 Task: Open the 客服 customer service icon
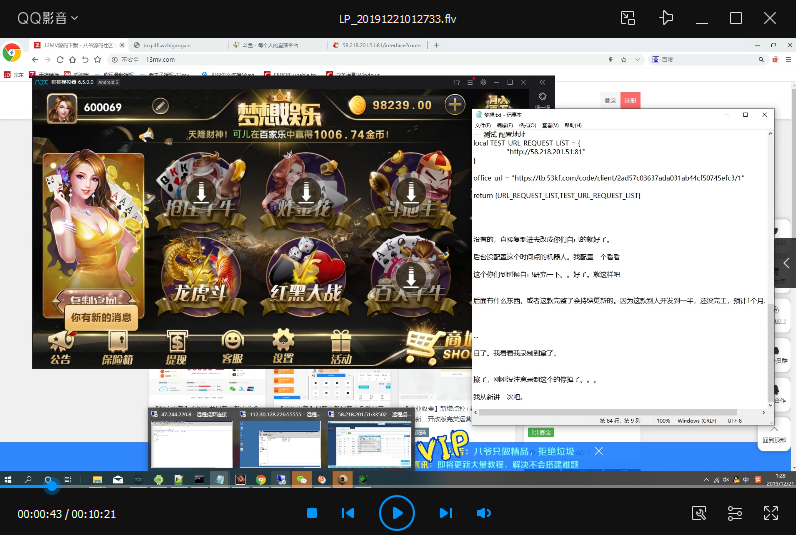click(233, 349)
